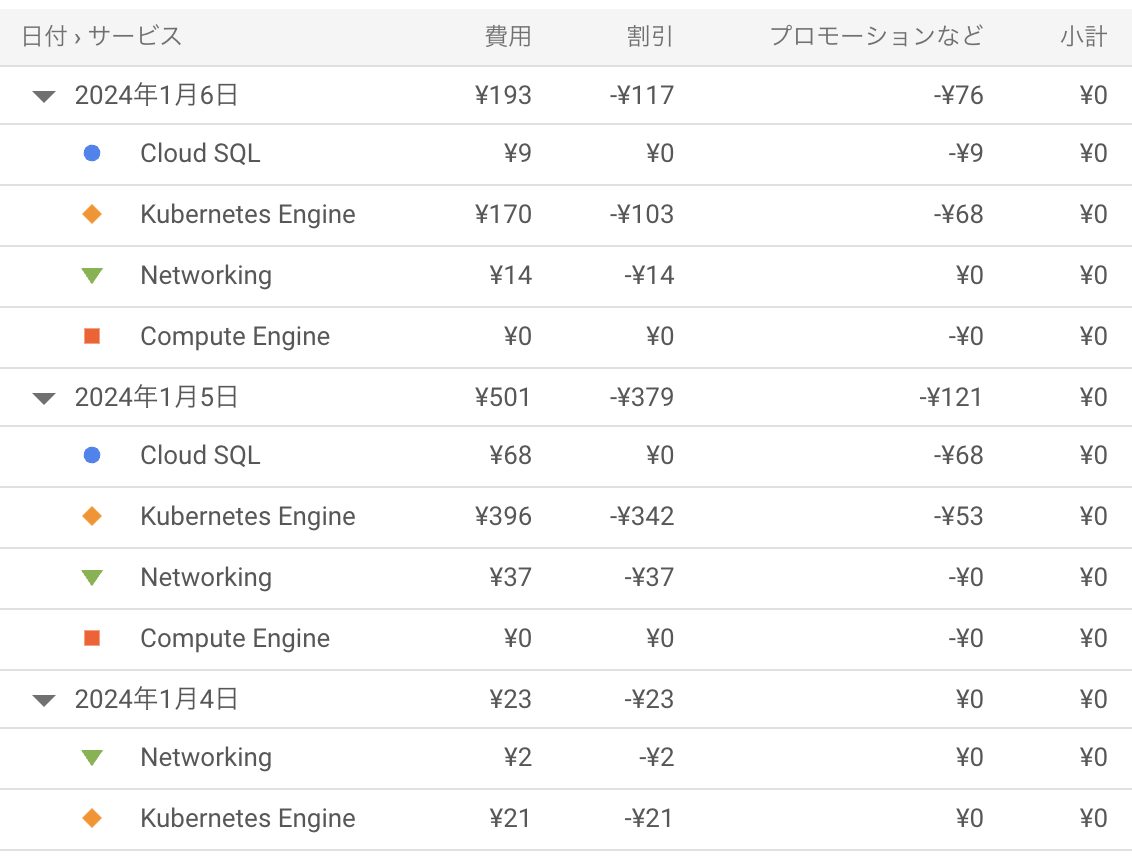
Task: Click orange diamond icon for Kubernetes Engine under January 6
Action: point(92,215)
